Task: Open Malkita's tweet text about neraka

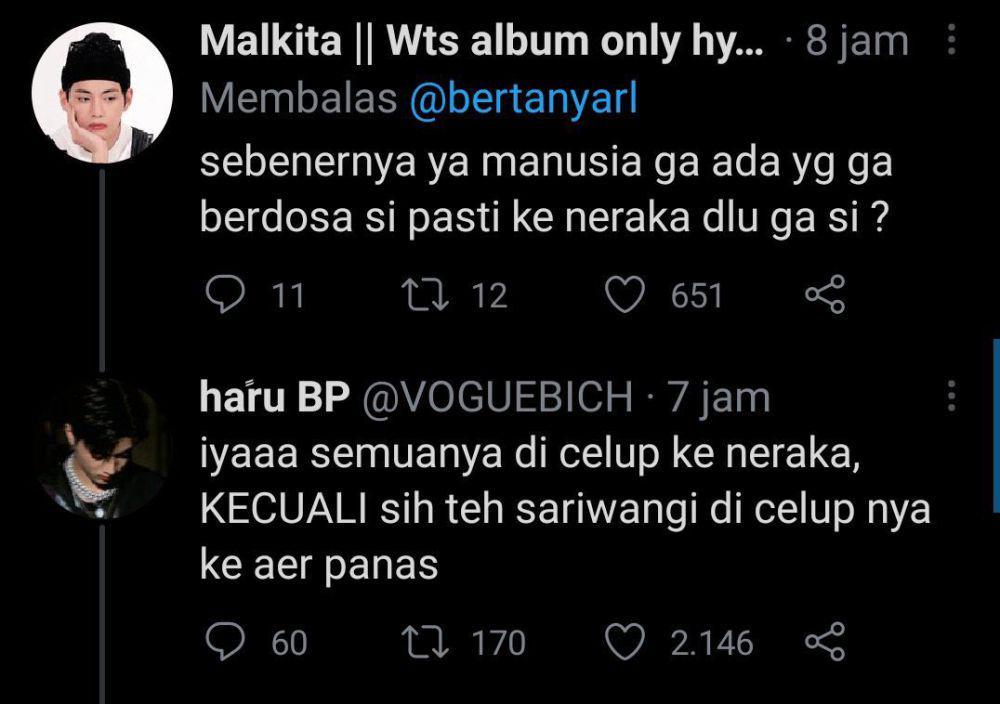Action: (546, 190)
